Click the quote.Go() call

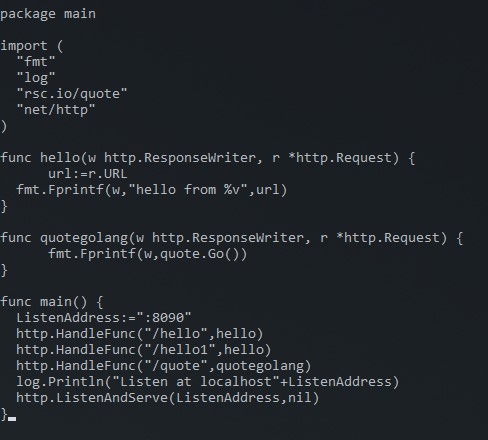coord(200,254)
